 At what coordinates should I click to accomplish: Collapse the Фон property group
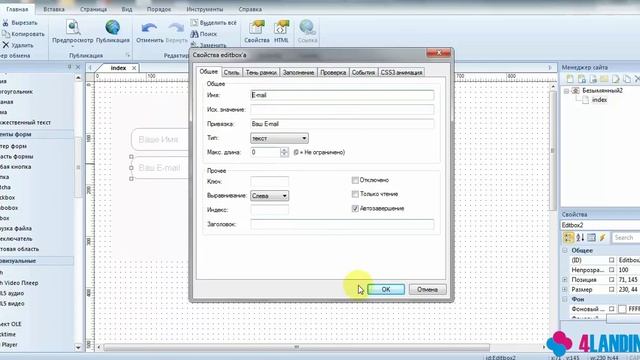click(565, 299)
